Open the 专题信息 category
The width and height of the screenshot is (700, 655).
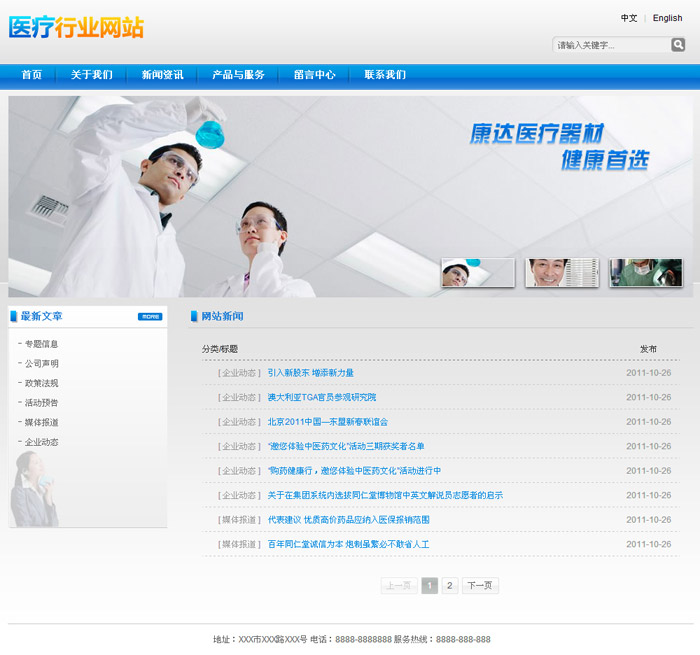[x=41, y=344]
